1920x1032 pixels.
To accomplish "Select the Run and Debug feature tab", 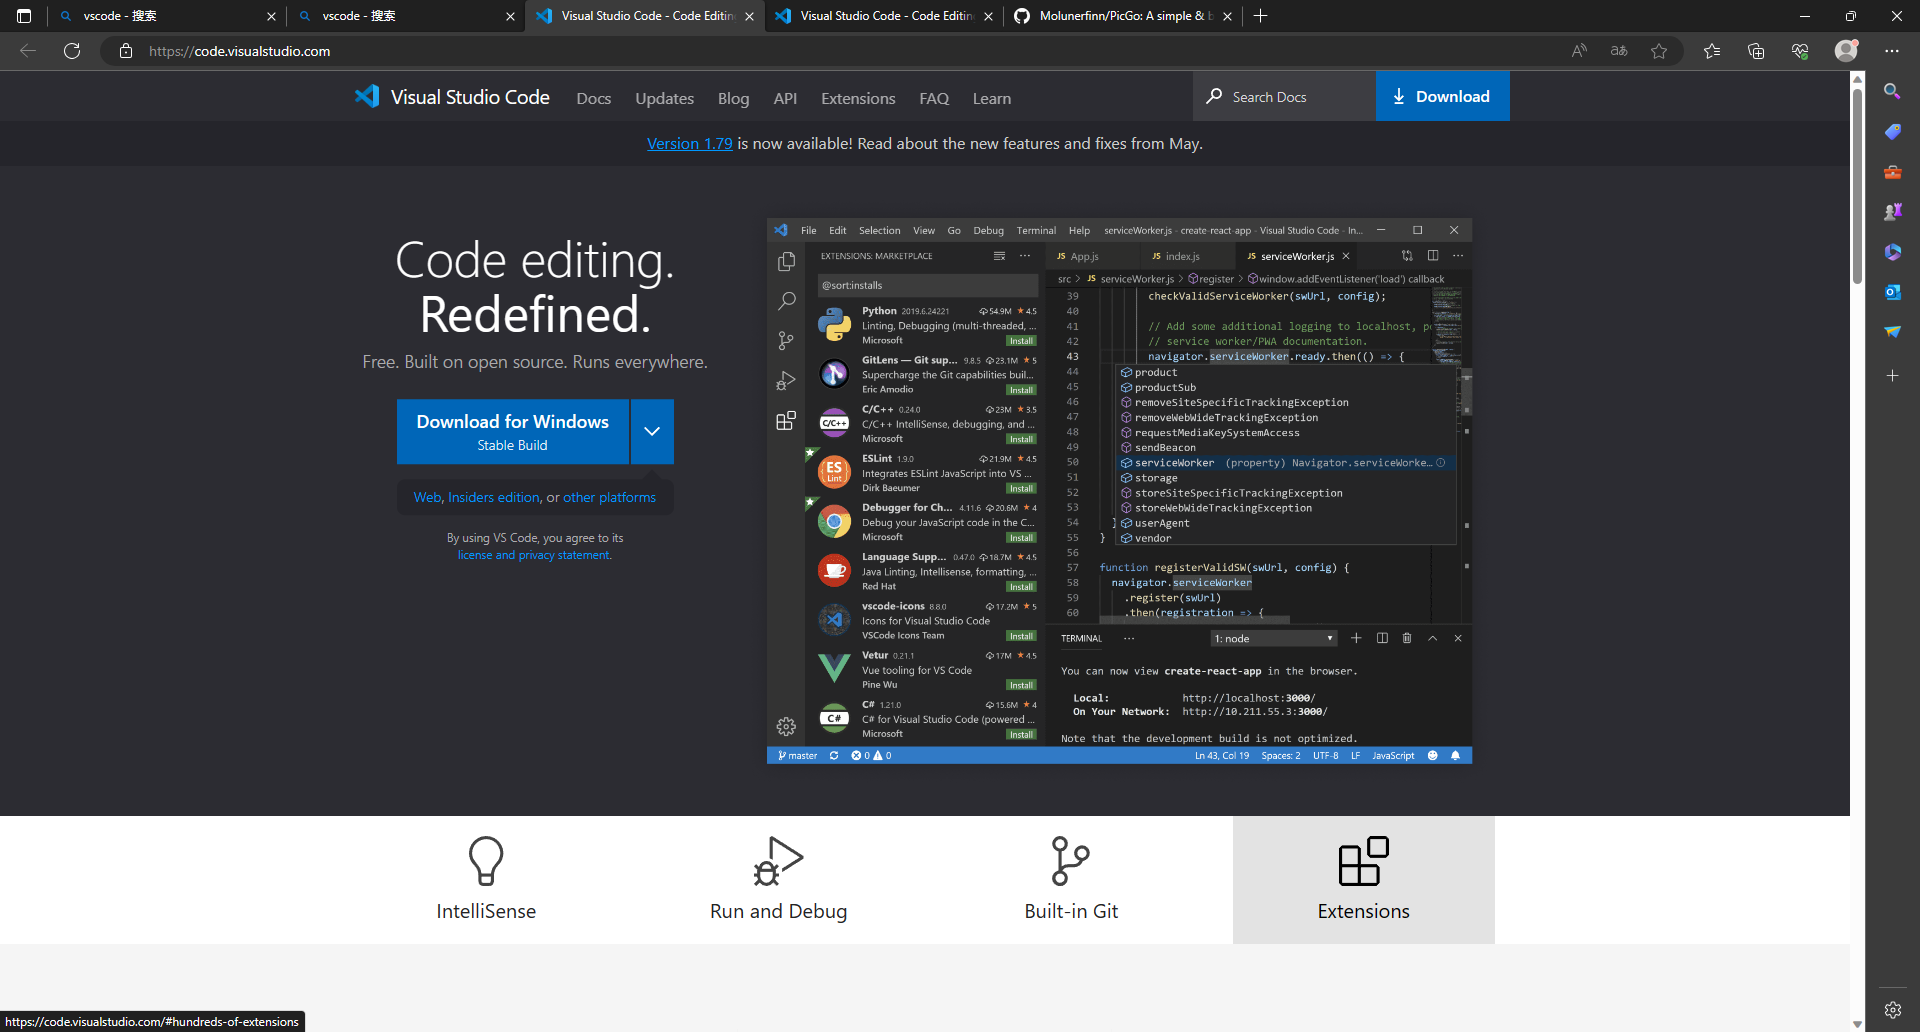I will 778,880.
